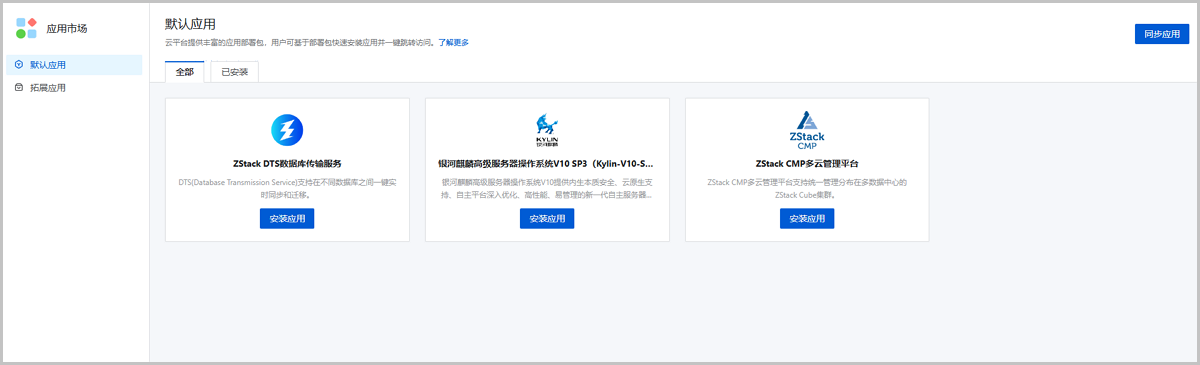Switch to the 已安装 tab
1200x365 pixels.
pos(235,72)
